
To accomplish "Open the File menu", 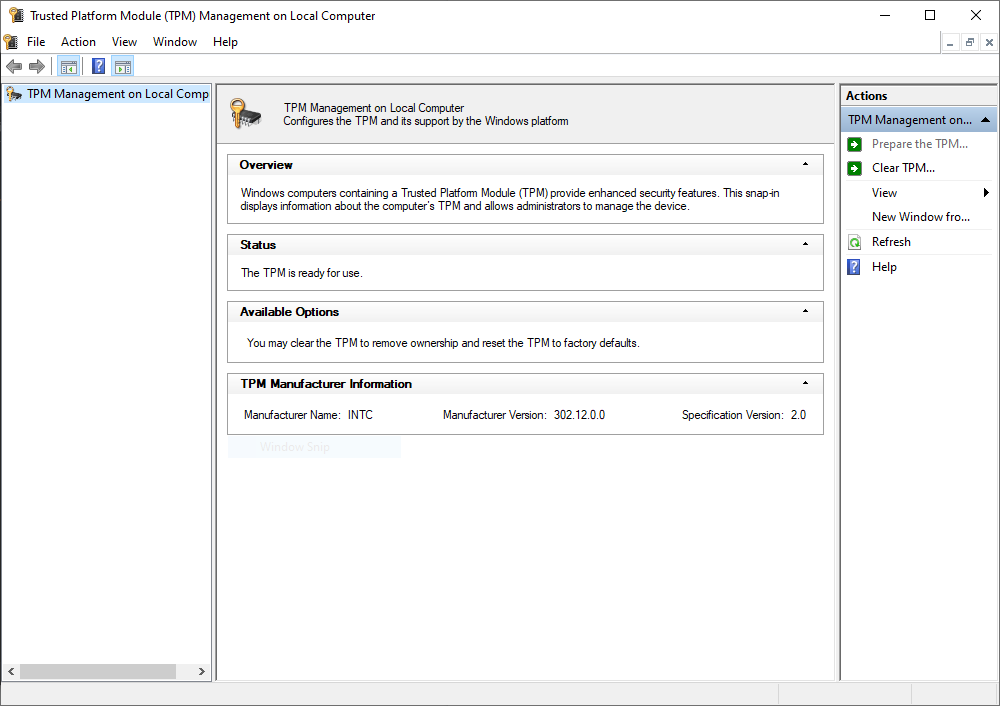I will [36, 42].
